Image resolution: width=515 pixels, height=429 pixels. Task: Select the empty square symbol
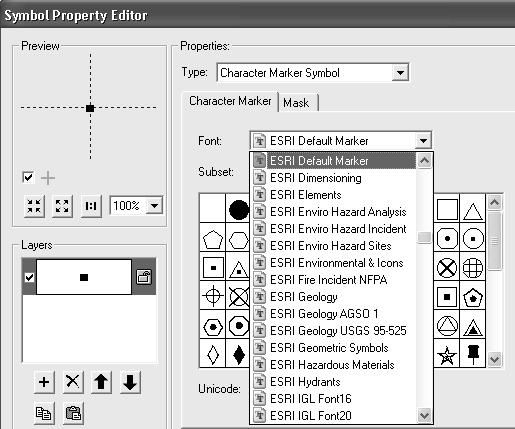point(447,209)
